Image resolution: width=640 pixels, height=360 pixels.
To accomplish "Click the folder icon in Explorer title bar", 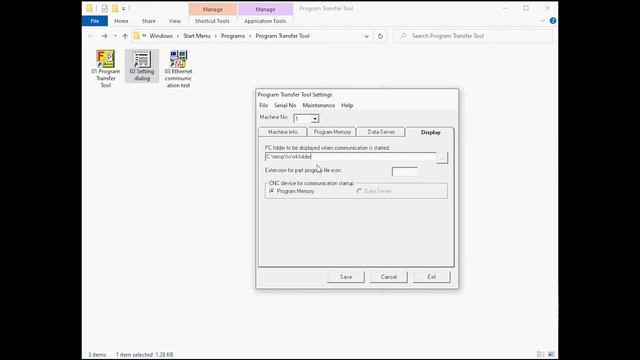I will 89,8.
